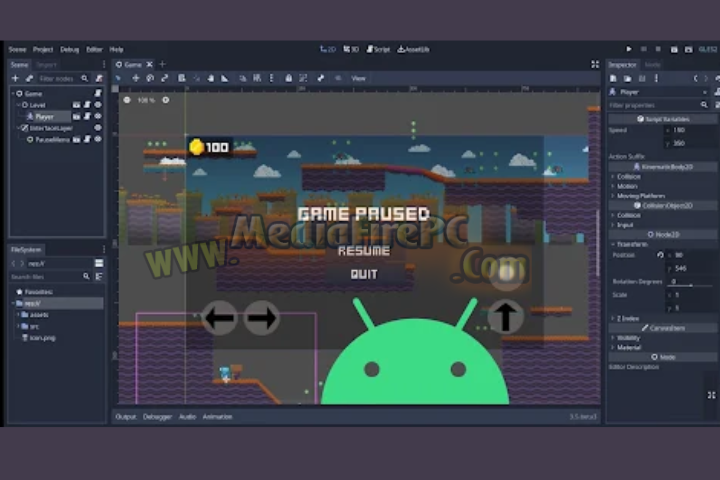Image resolution: width=720 pixels, height=480 pixels.
Task: Select the Pan Mode hand tool
Action: (x=210, y=78)
